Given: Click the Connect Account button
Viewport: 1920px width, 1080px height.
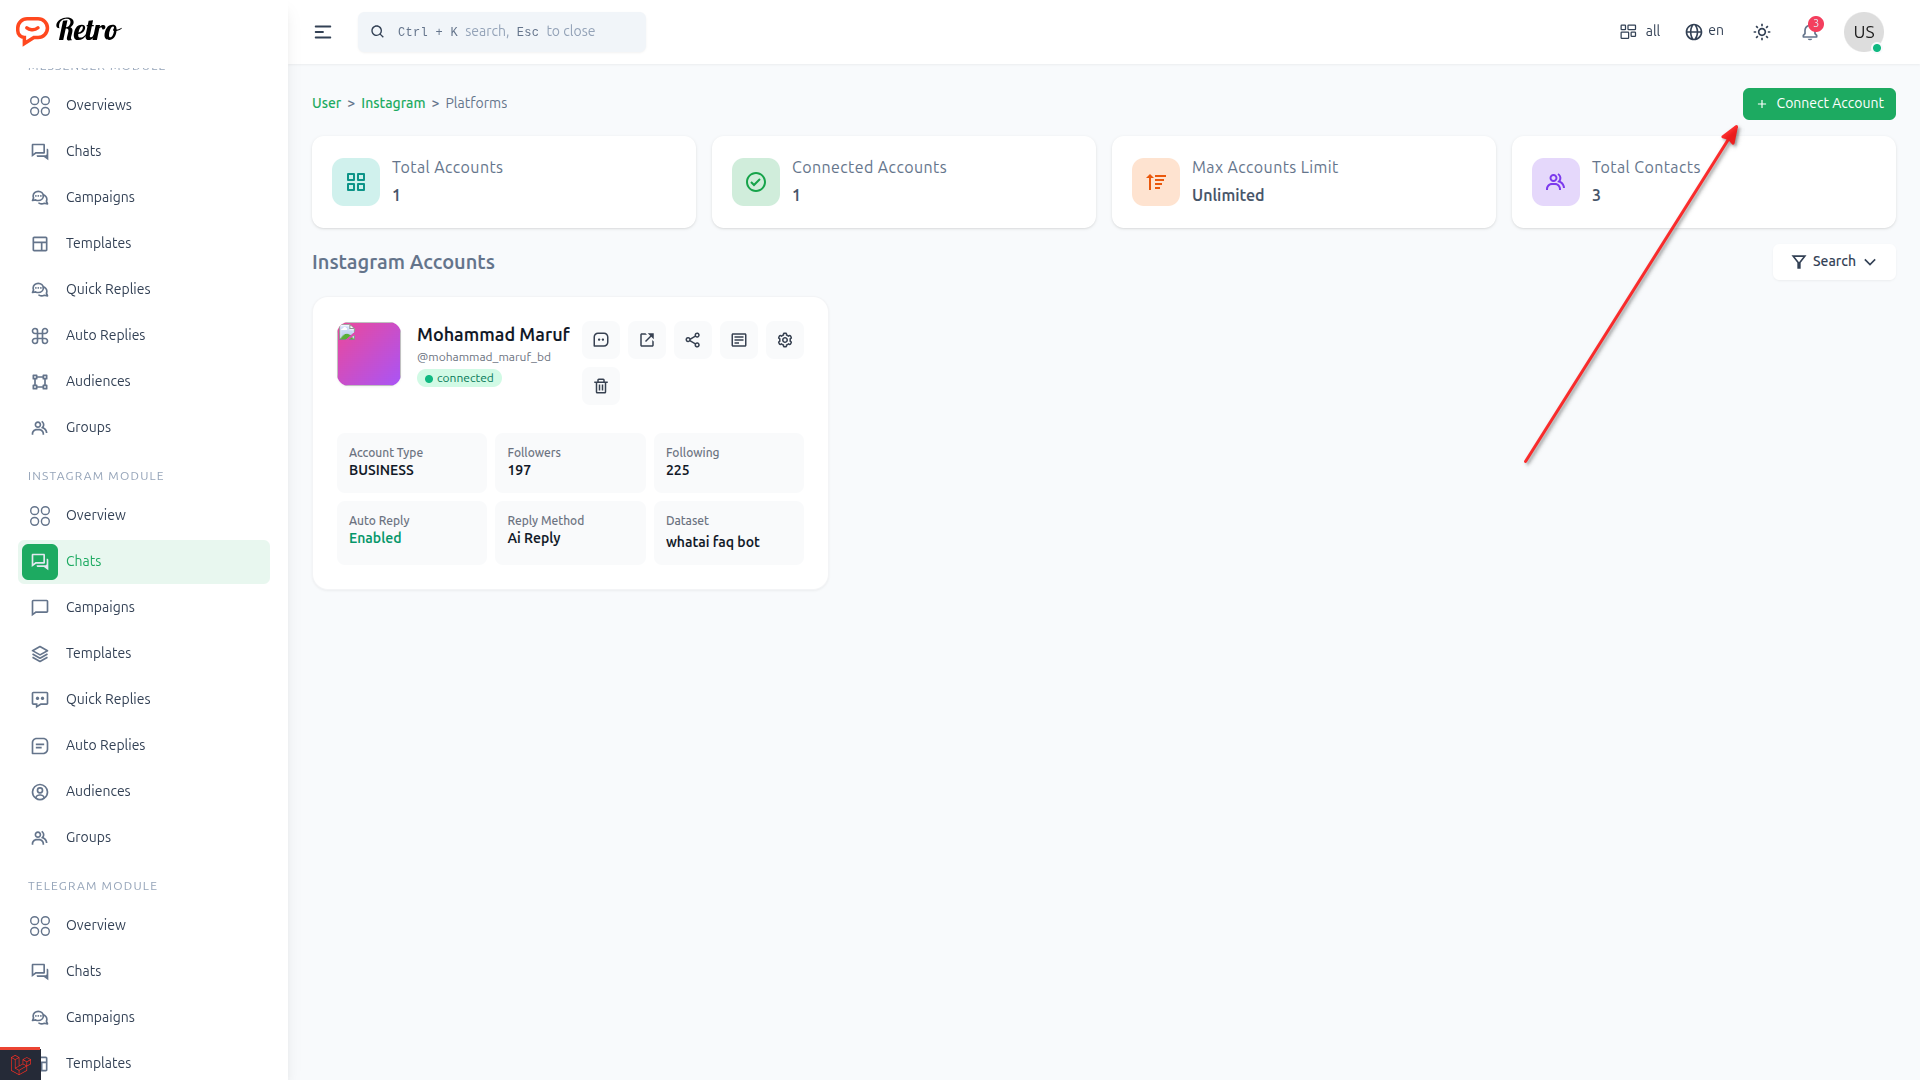Looking at the screenshot, I should tap(1819, 104).
